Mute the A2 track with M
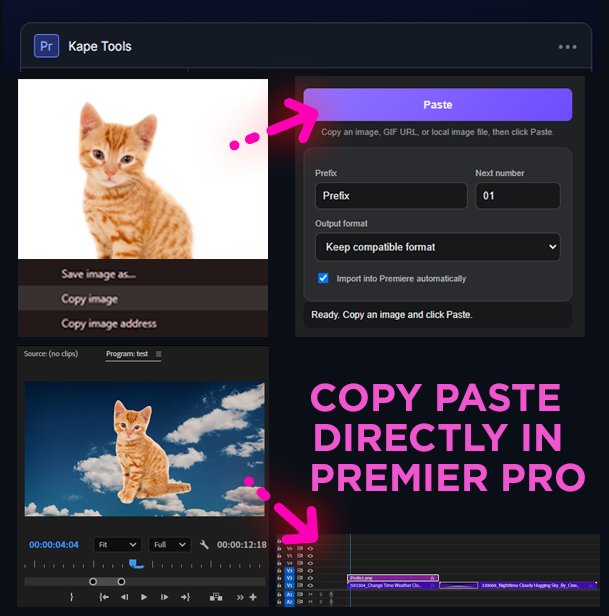Viewport: 609px width, 616px height. [x=310, y=602]
